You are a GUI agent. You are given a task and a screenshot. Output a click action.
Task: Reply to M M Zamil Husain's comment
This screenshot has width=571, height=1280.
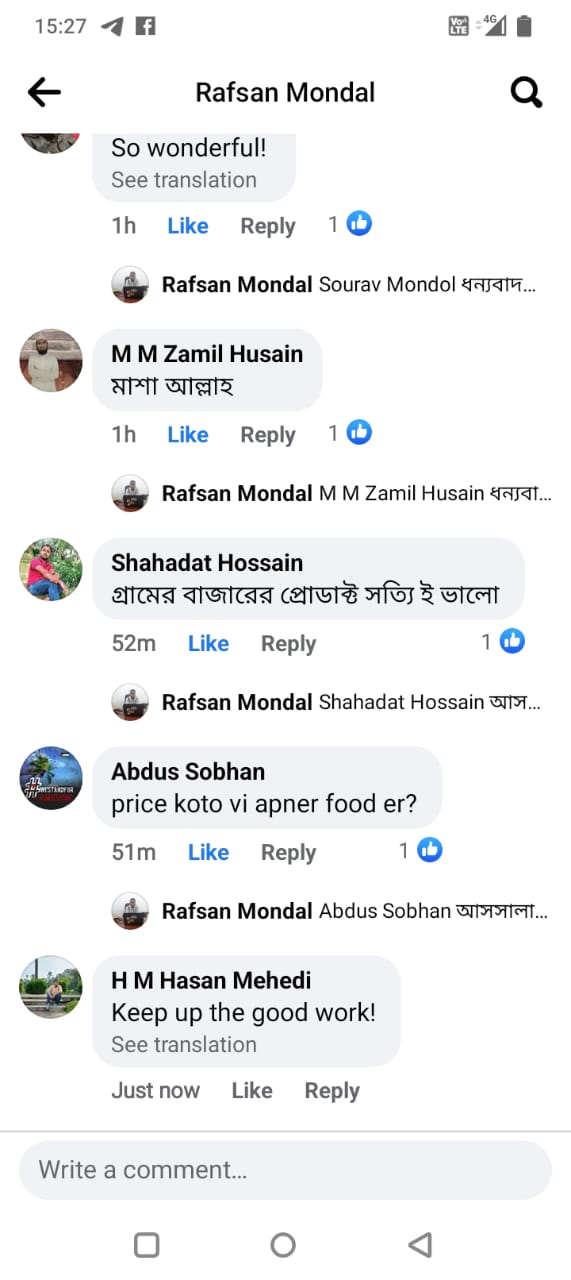pos(268,435)
